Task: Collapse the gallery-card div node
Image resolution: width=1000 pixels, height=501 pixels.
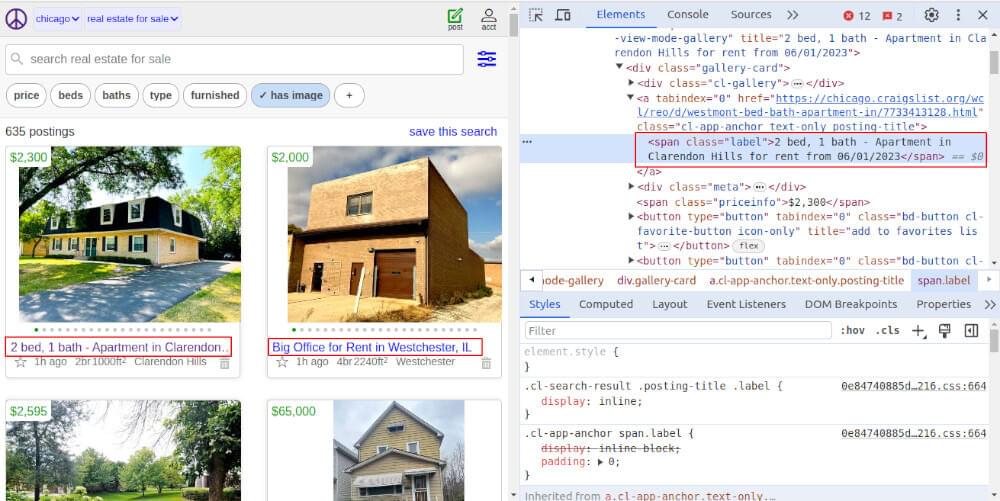Action: [x=619, y=67]
